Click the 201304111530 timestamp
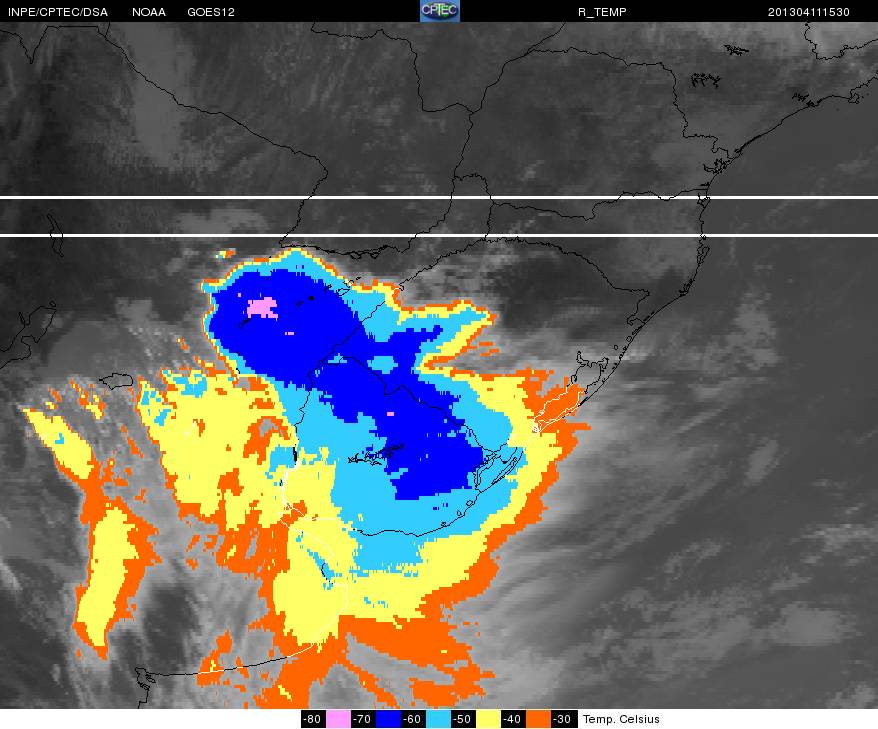The height and width of the screenshot is (729, 878). coord(809,12)
